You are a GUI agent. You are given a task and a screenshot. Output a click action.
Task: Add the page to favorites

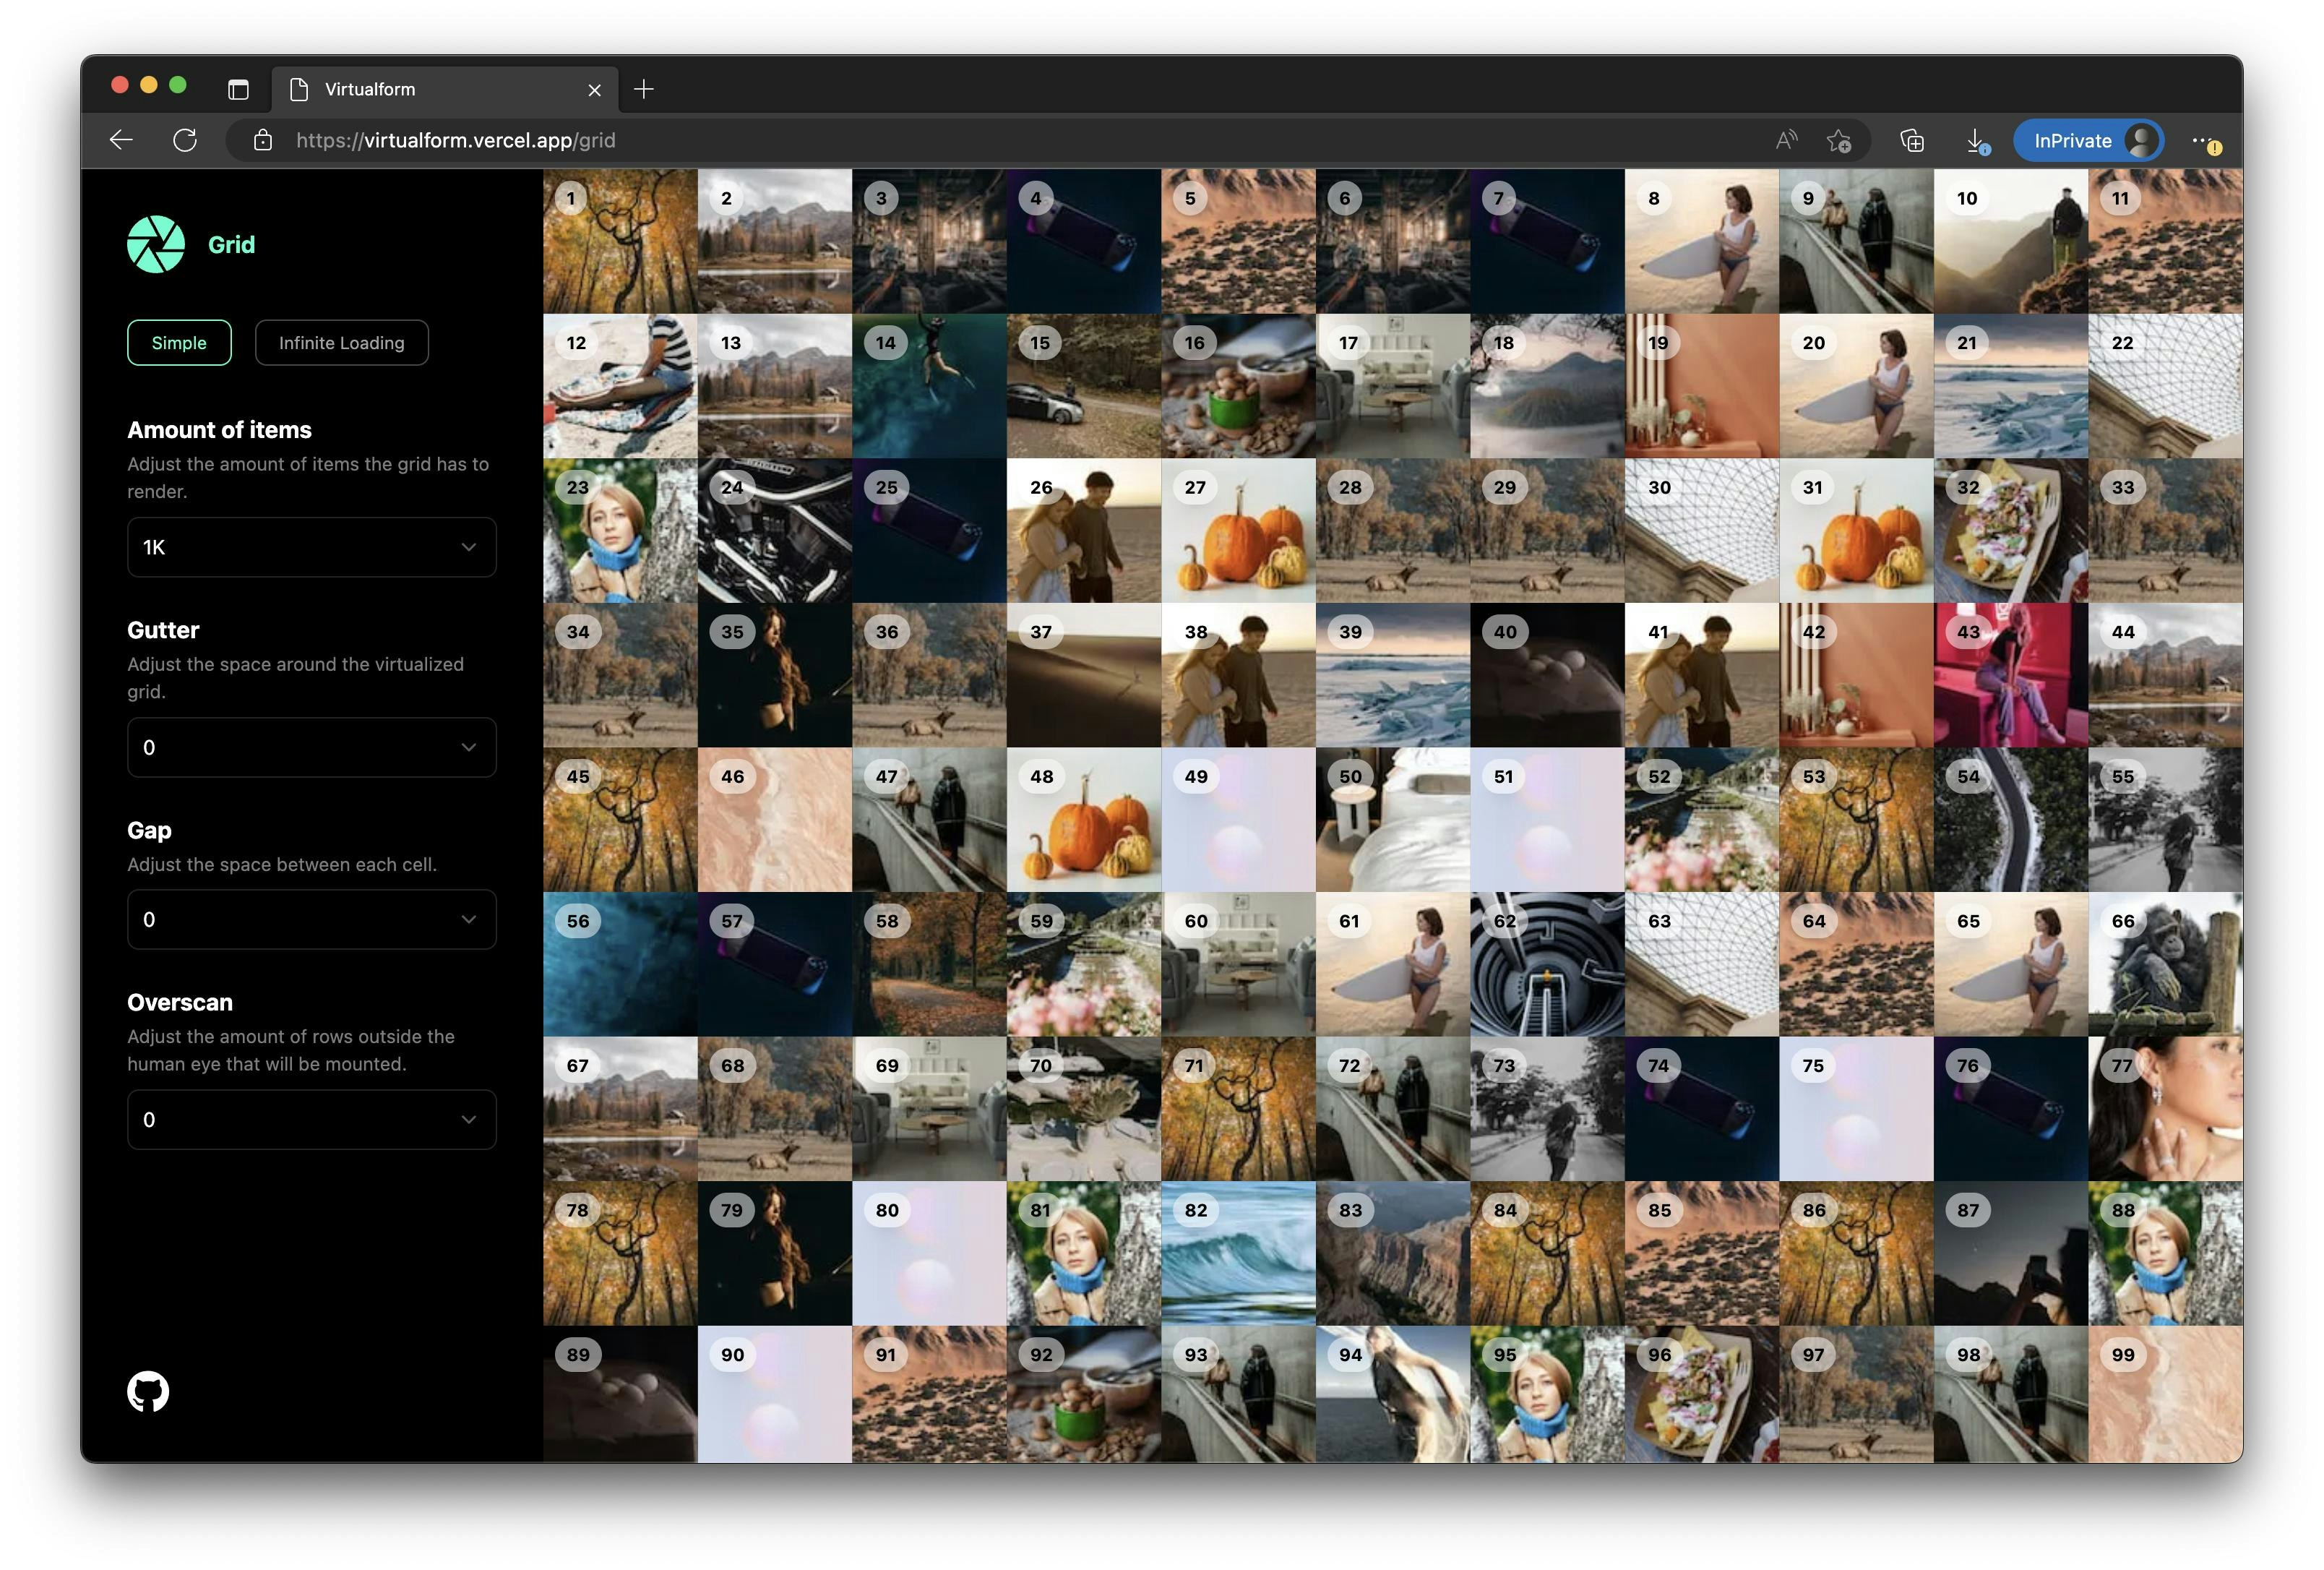pos(1841,140)
